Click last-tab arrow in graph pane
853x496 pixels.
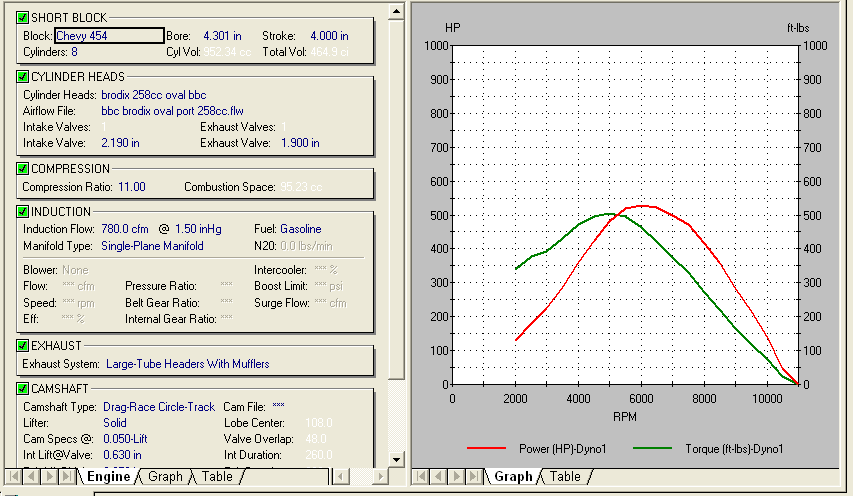(x=475, y=477)
